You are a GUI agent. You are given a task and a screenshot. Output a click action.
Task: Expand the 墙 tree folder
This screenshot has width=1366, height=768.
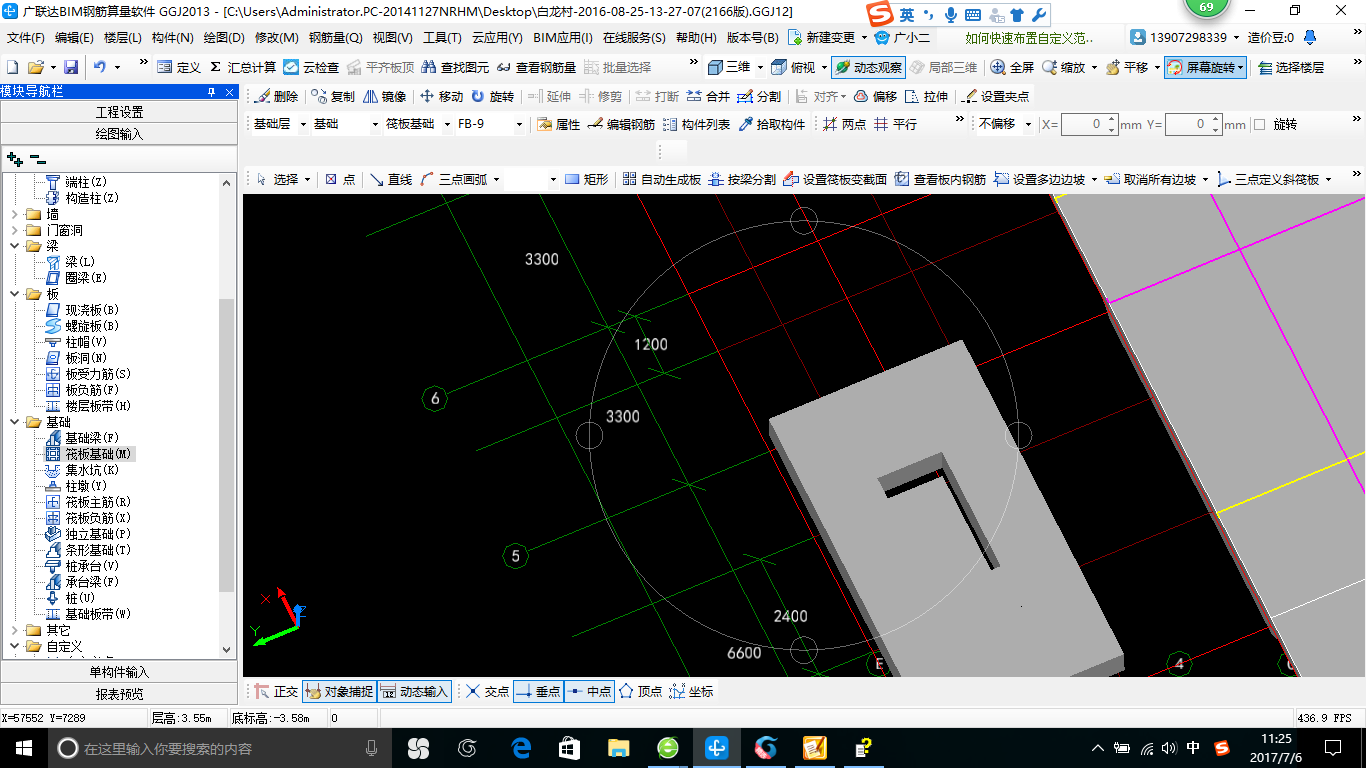tap(14, 214)
